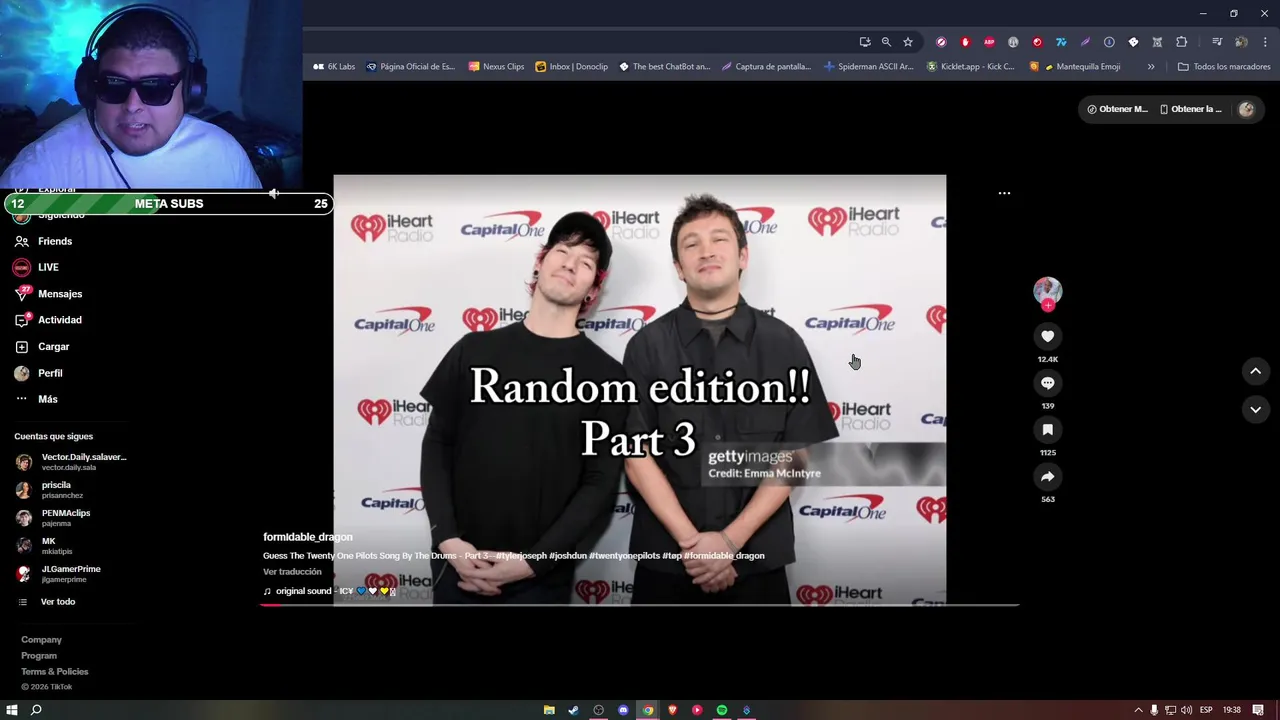
Task: Open File Explorer from the taskbar
Action: 549,710
